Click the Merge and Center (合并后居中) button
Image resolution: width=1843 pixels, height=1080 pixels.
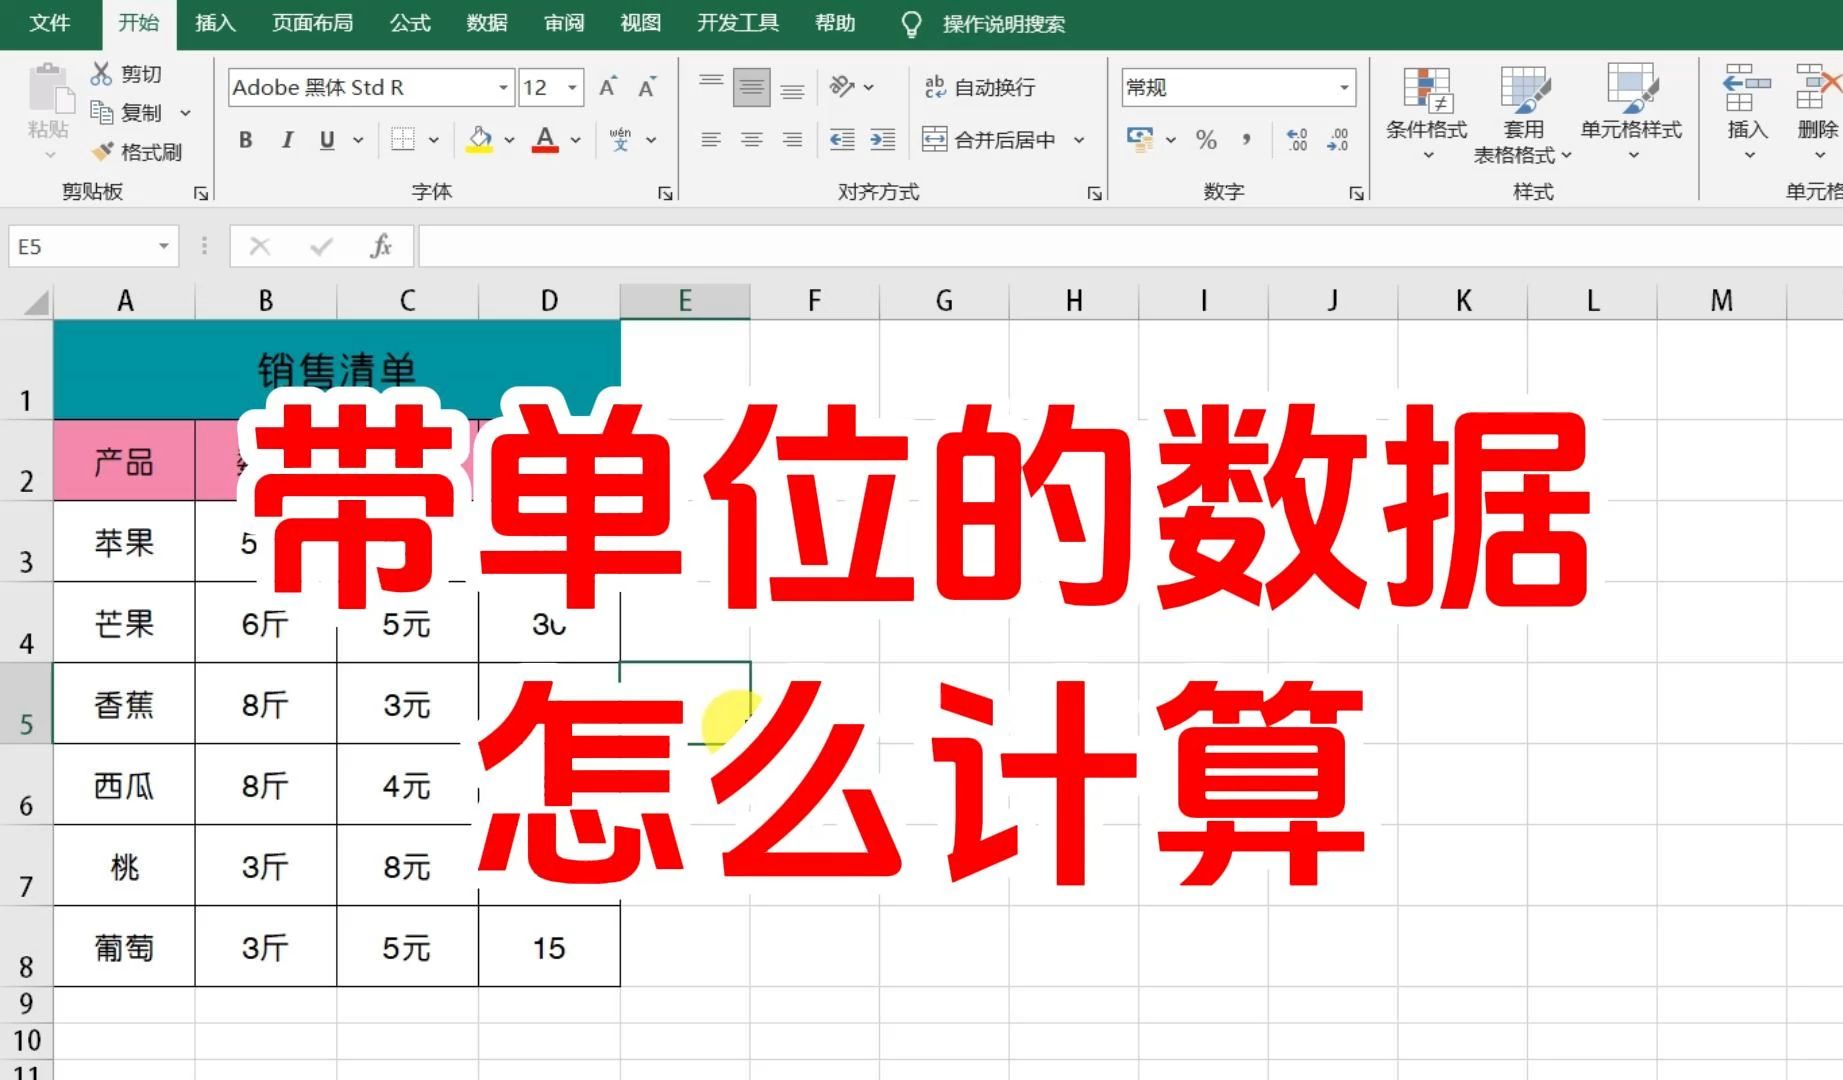pos(989,140)
